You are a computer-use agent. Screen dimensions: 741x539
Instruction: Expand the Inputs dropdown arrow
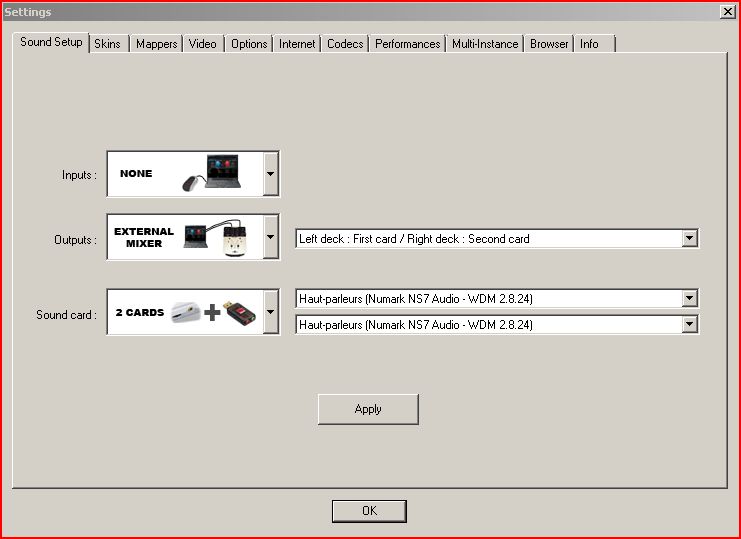point(270,174)
